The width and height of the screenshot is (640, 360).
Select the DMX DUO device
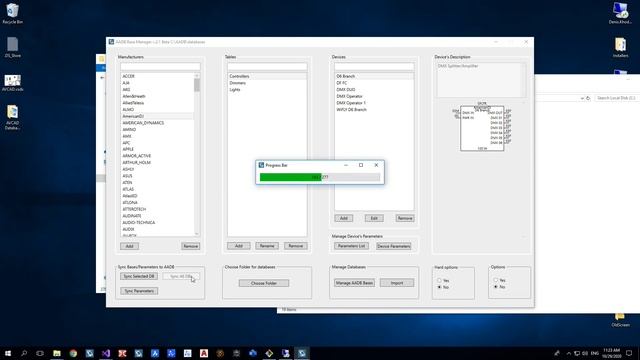pos(374,89)
